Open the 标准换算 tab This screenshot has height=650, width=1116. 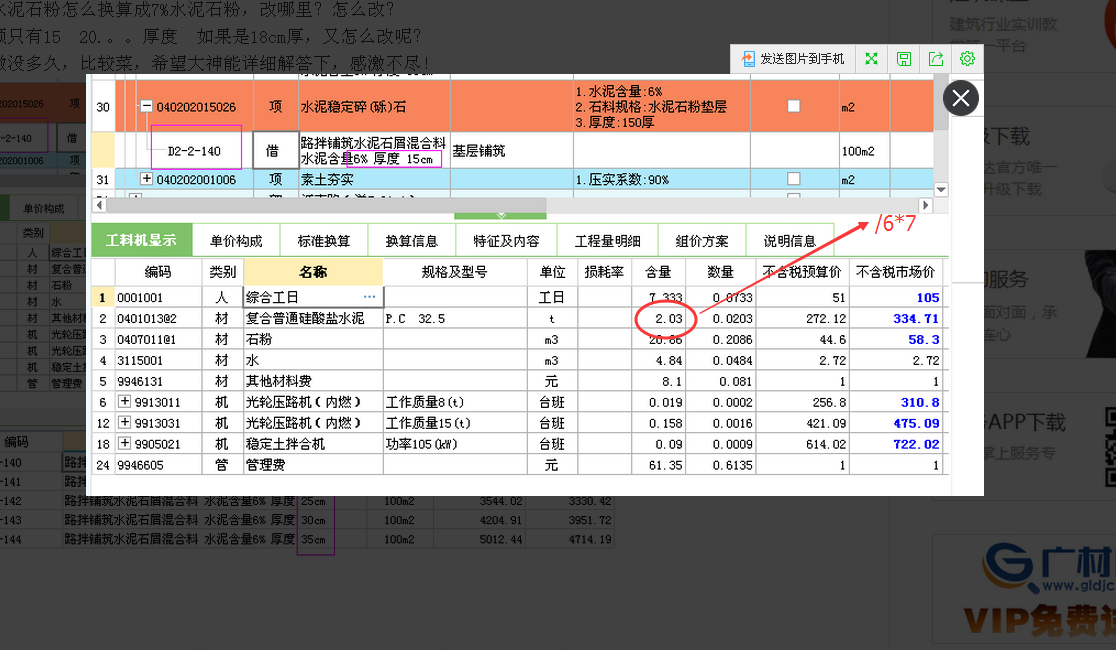click(324, 241)
